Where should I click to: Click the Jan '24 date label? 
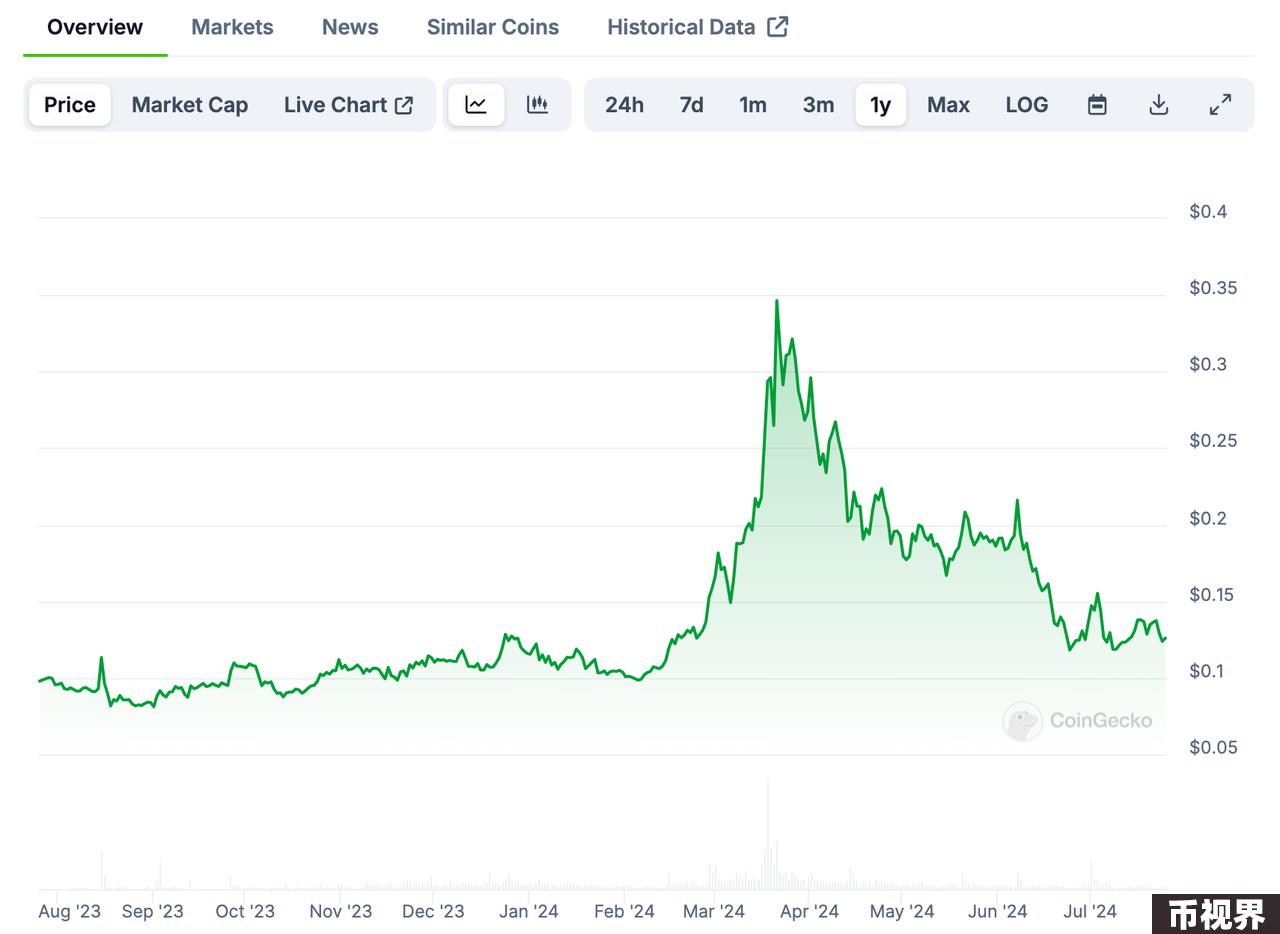pos(529,911)
